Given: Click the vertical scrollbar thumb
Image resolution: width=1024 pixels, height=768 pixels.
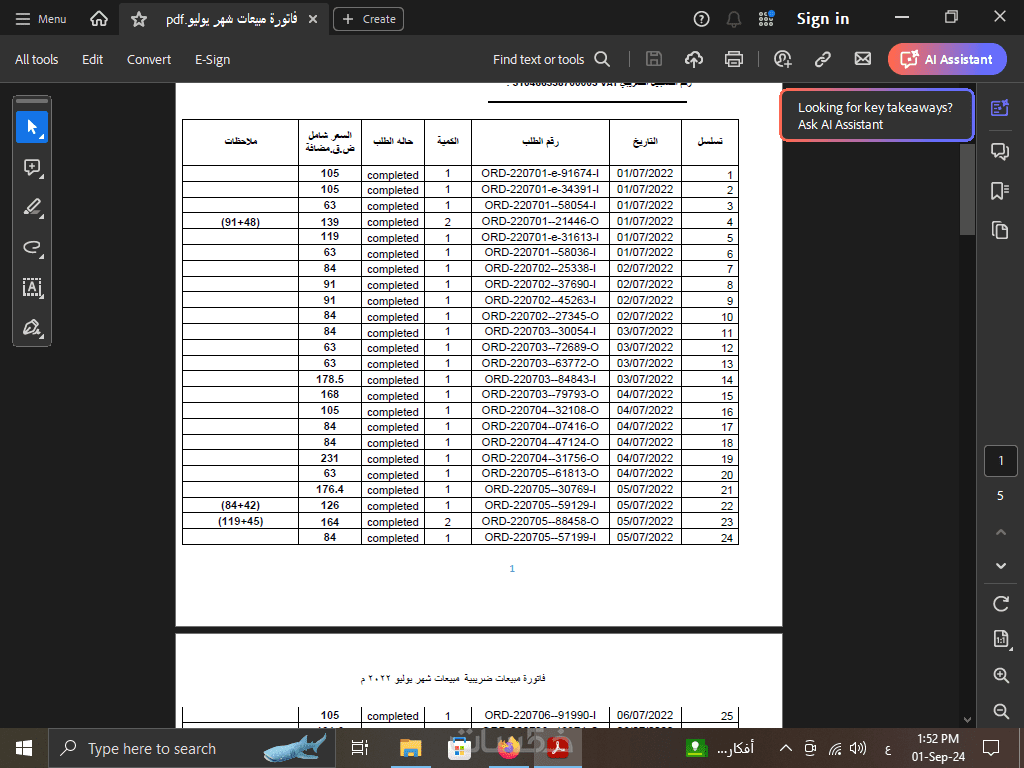Looking at the screenshot, I should coord(967,189).
